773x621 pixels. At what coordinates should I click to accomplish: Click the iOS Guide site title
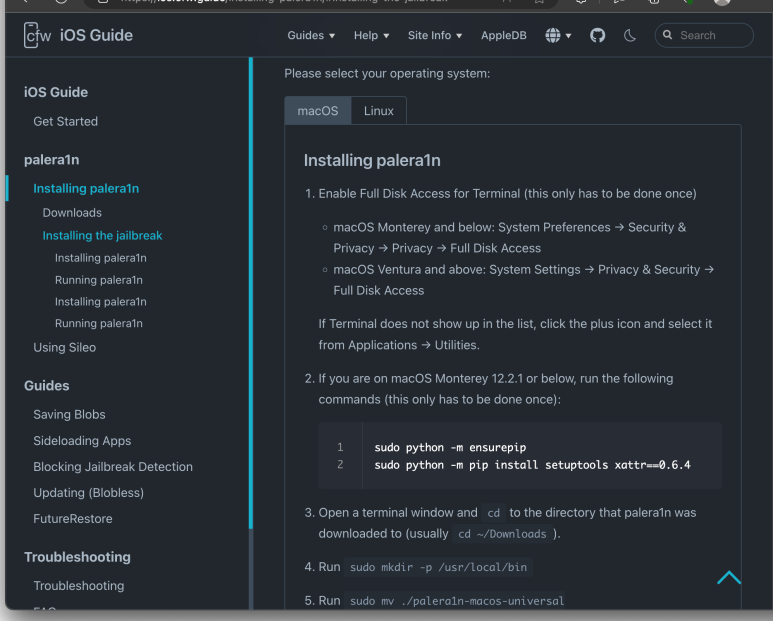pos(96,35)
